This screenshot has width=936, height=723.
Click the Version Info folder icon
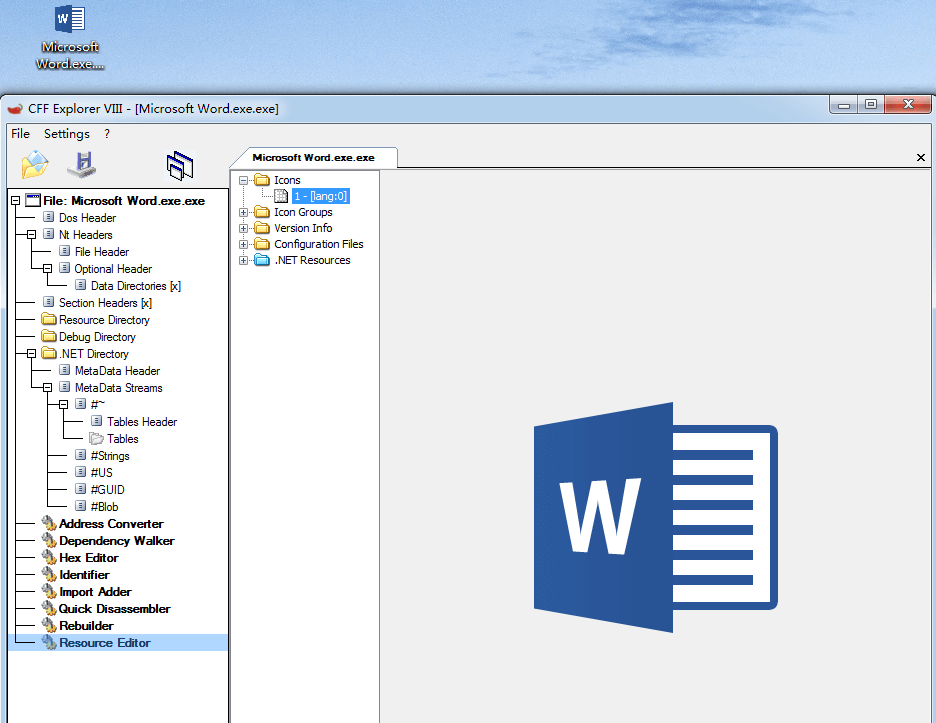tap(261, 228)
